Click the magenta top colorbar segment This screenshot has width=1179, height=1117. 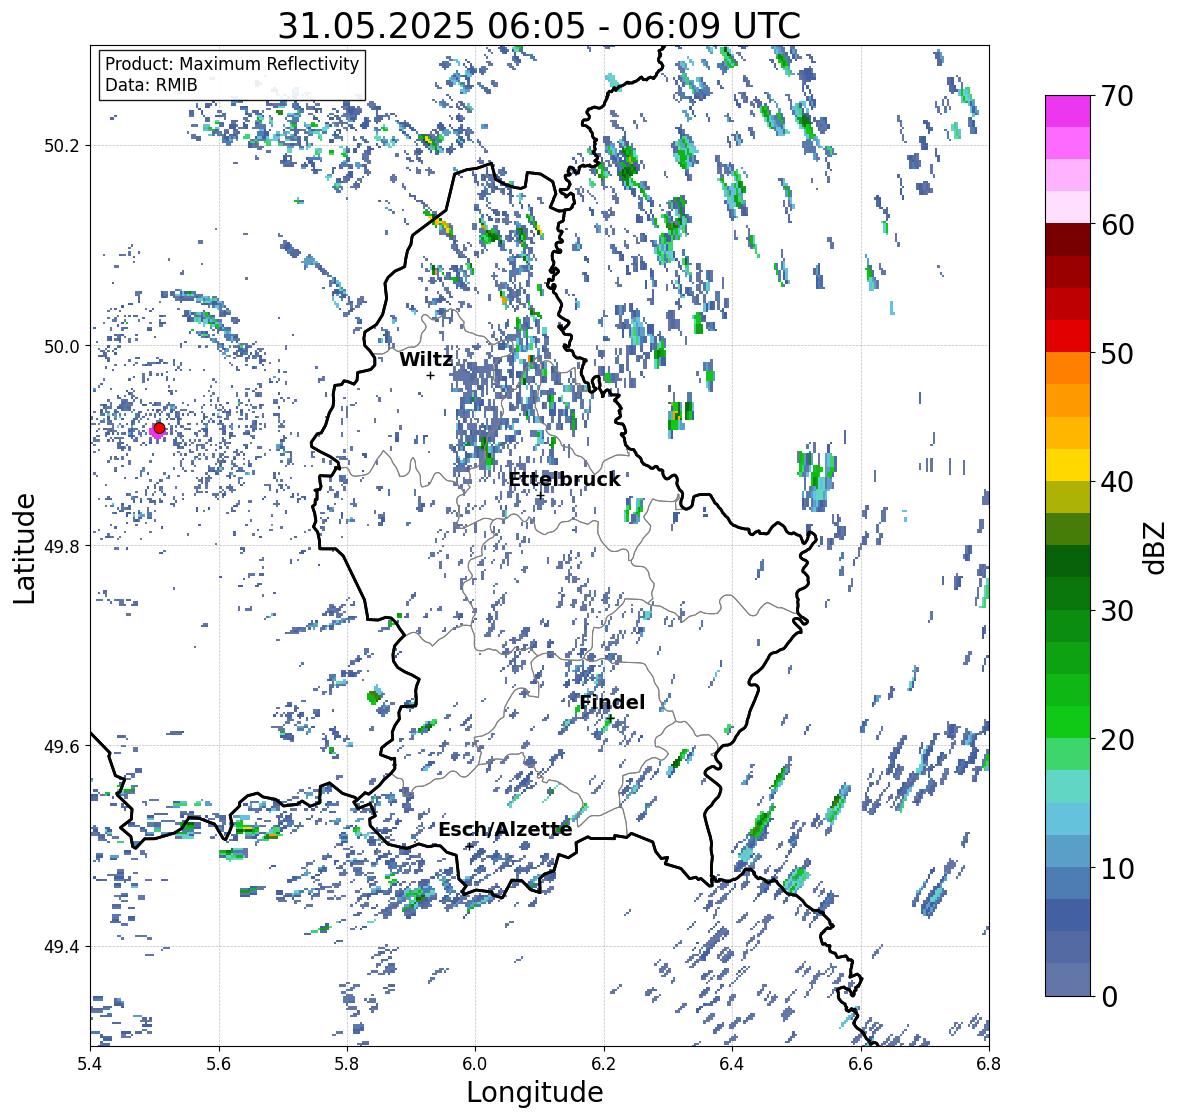pyautogui.click(x=1068, y=111)
